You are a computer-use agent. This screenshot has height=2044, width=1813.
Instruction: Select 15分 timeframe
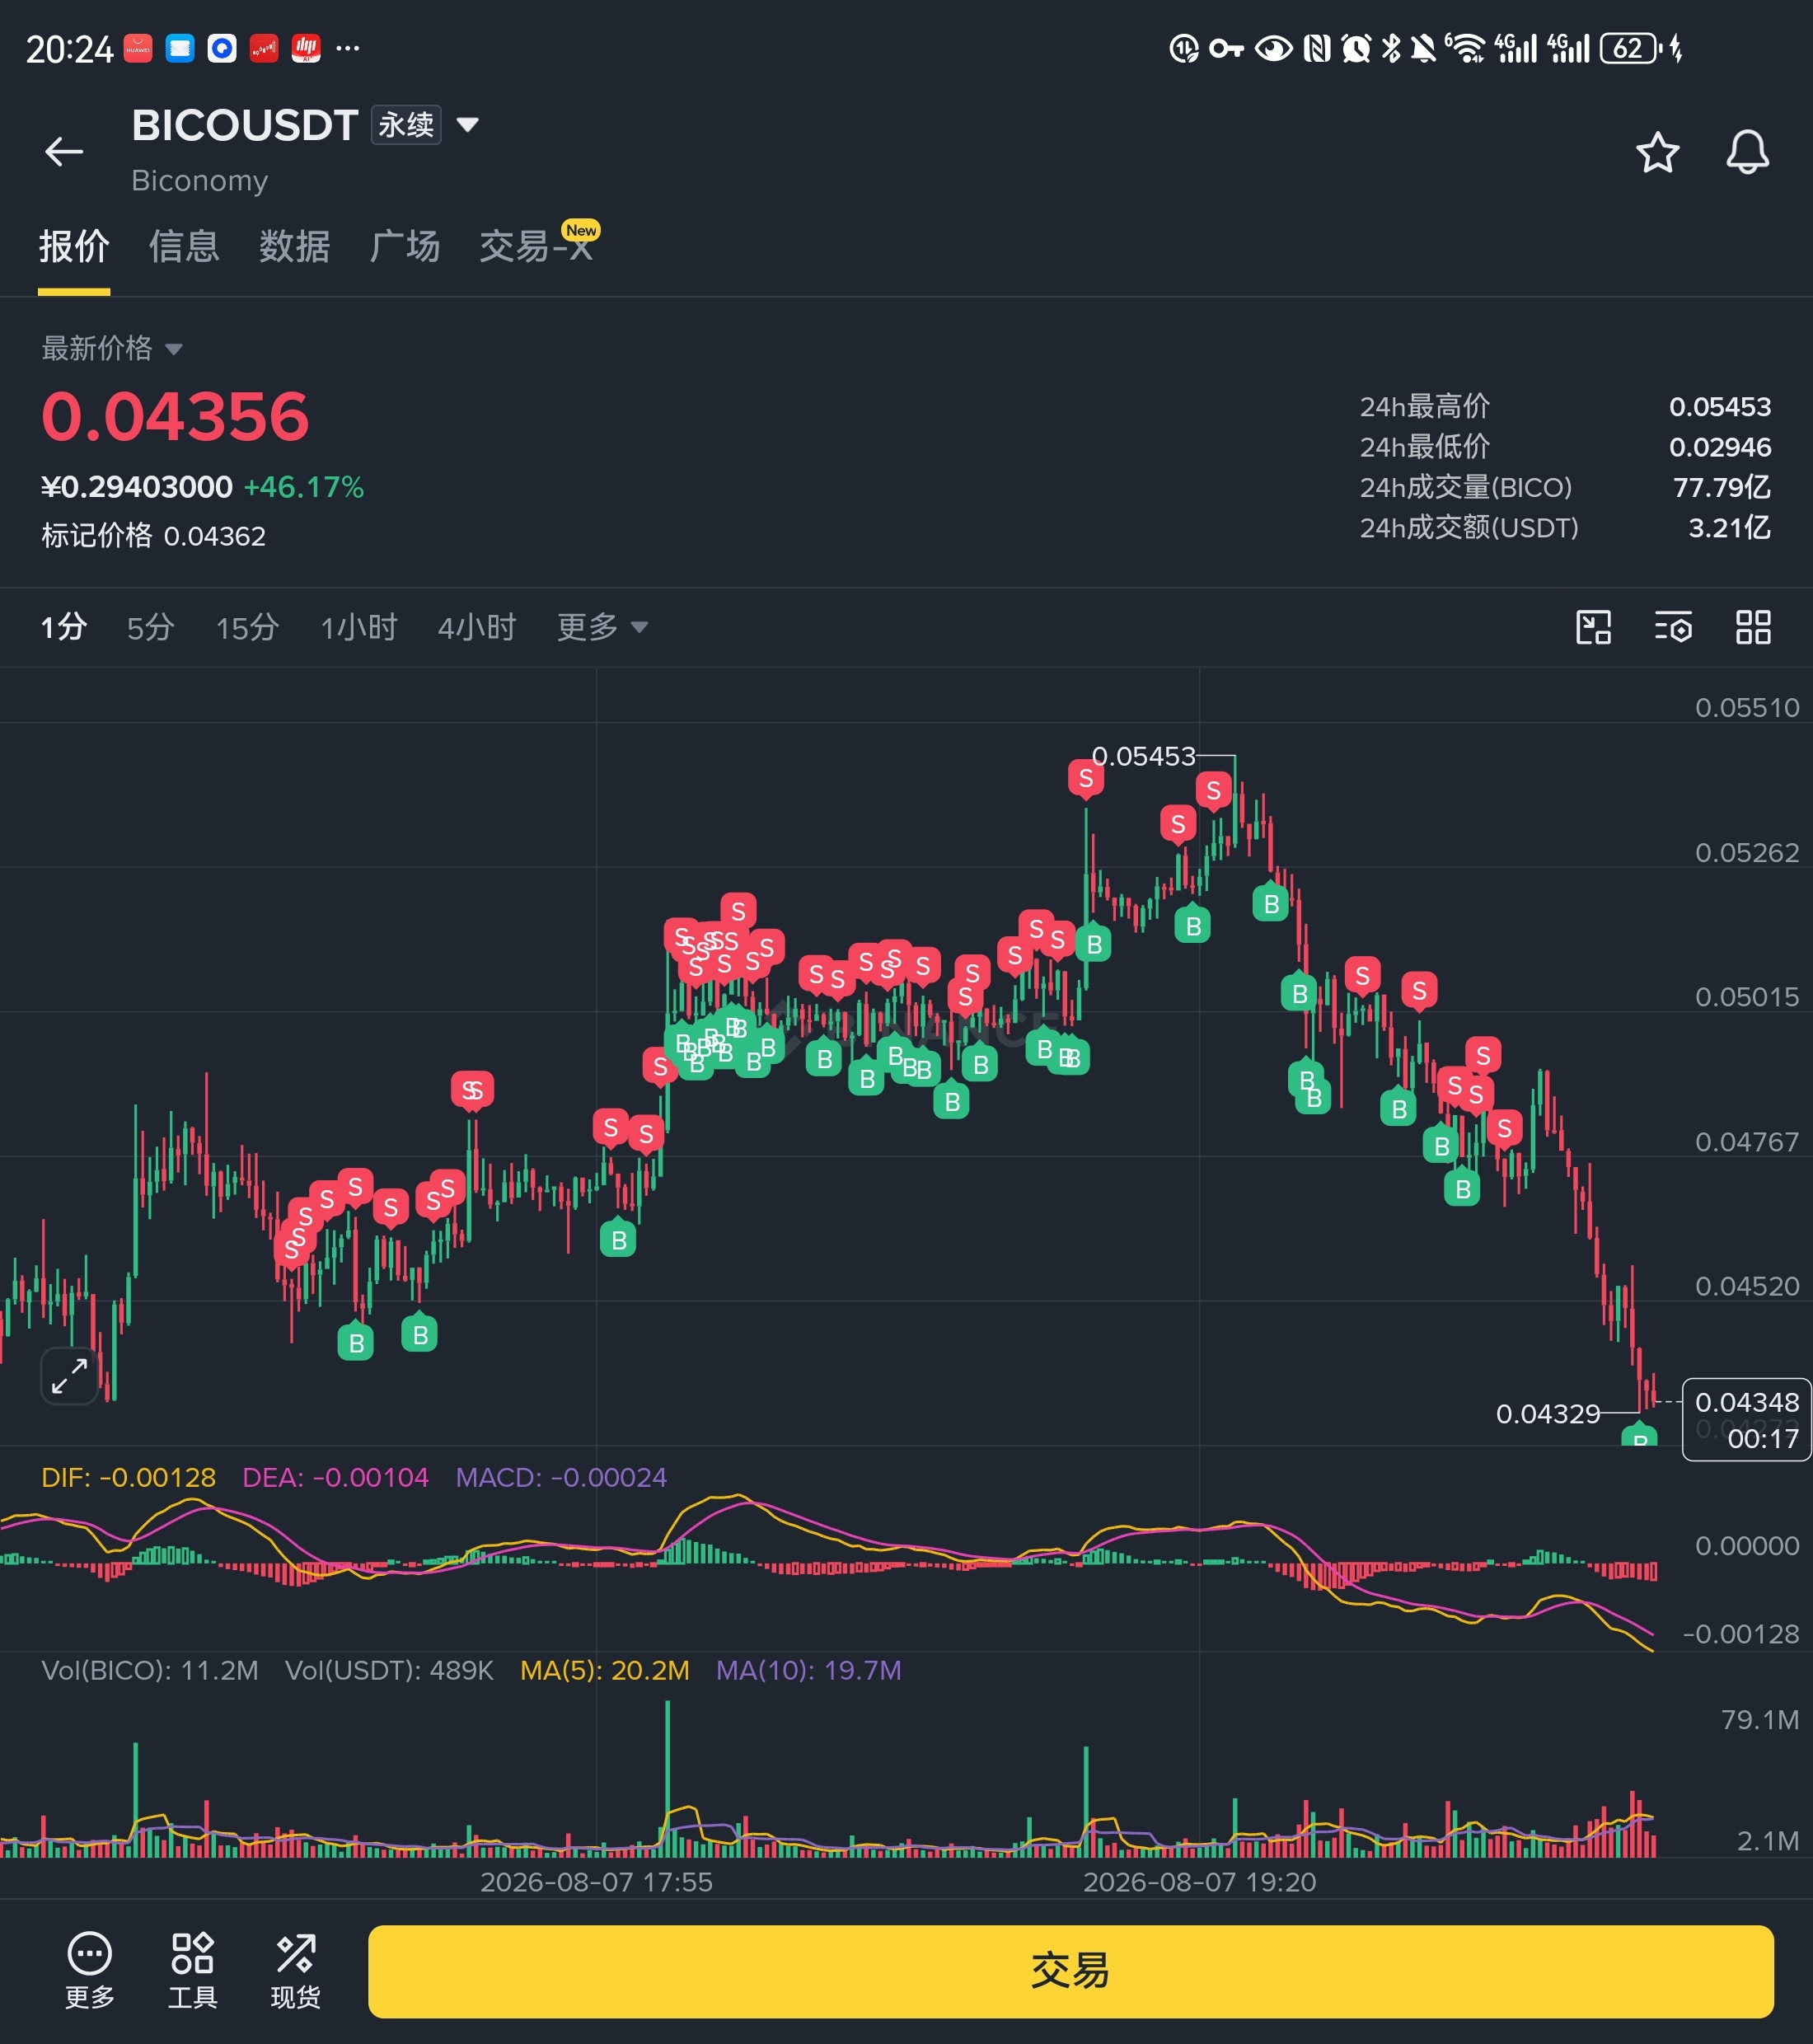tap(247, 627)
